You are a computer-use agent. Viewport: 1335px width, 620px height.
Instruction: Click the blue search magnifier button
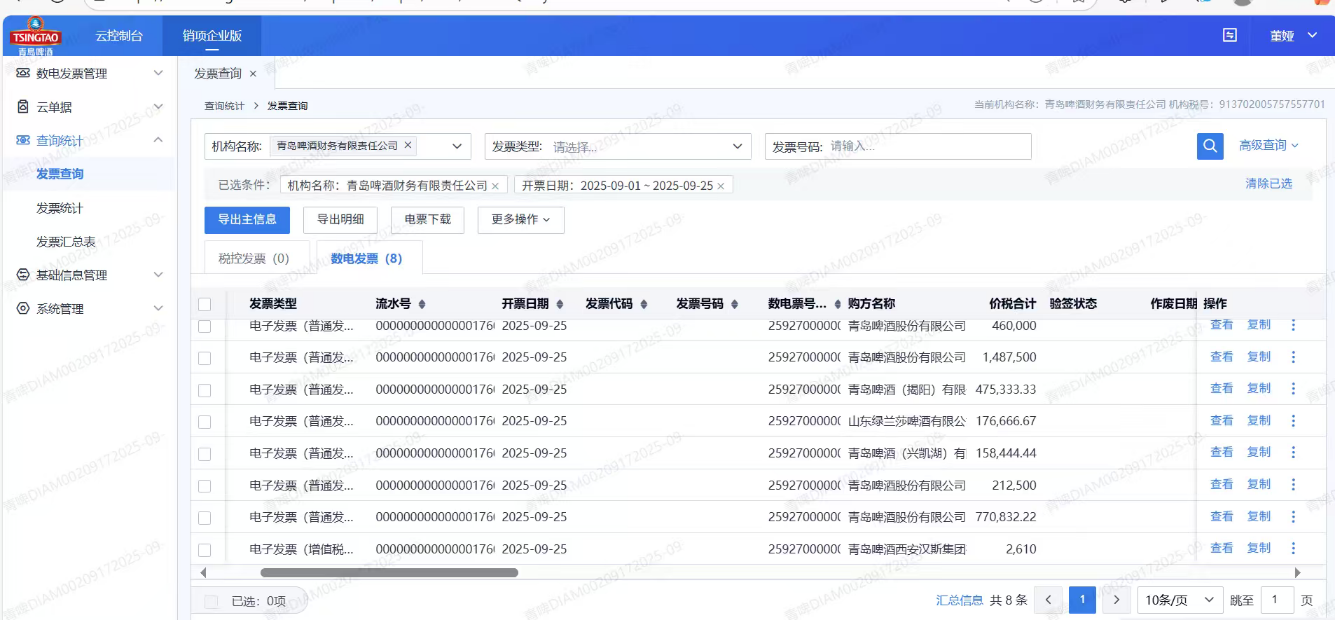point(1210,146)
